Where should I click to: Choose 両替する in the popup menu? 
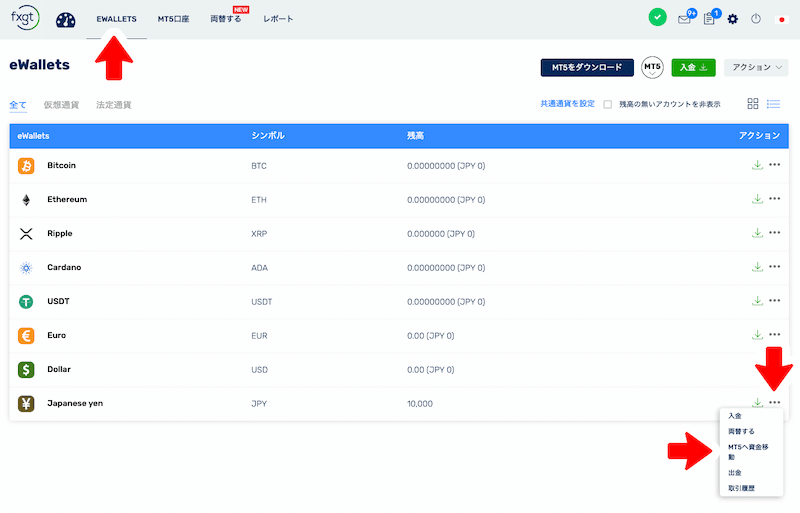741,431
